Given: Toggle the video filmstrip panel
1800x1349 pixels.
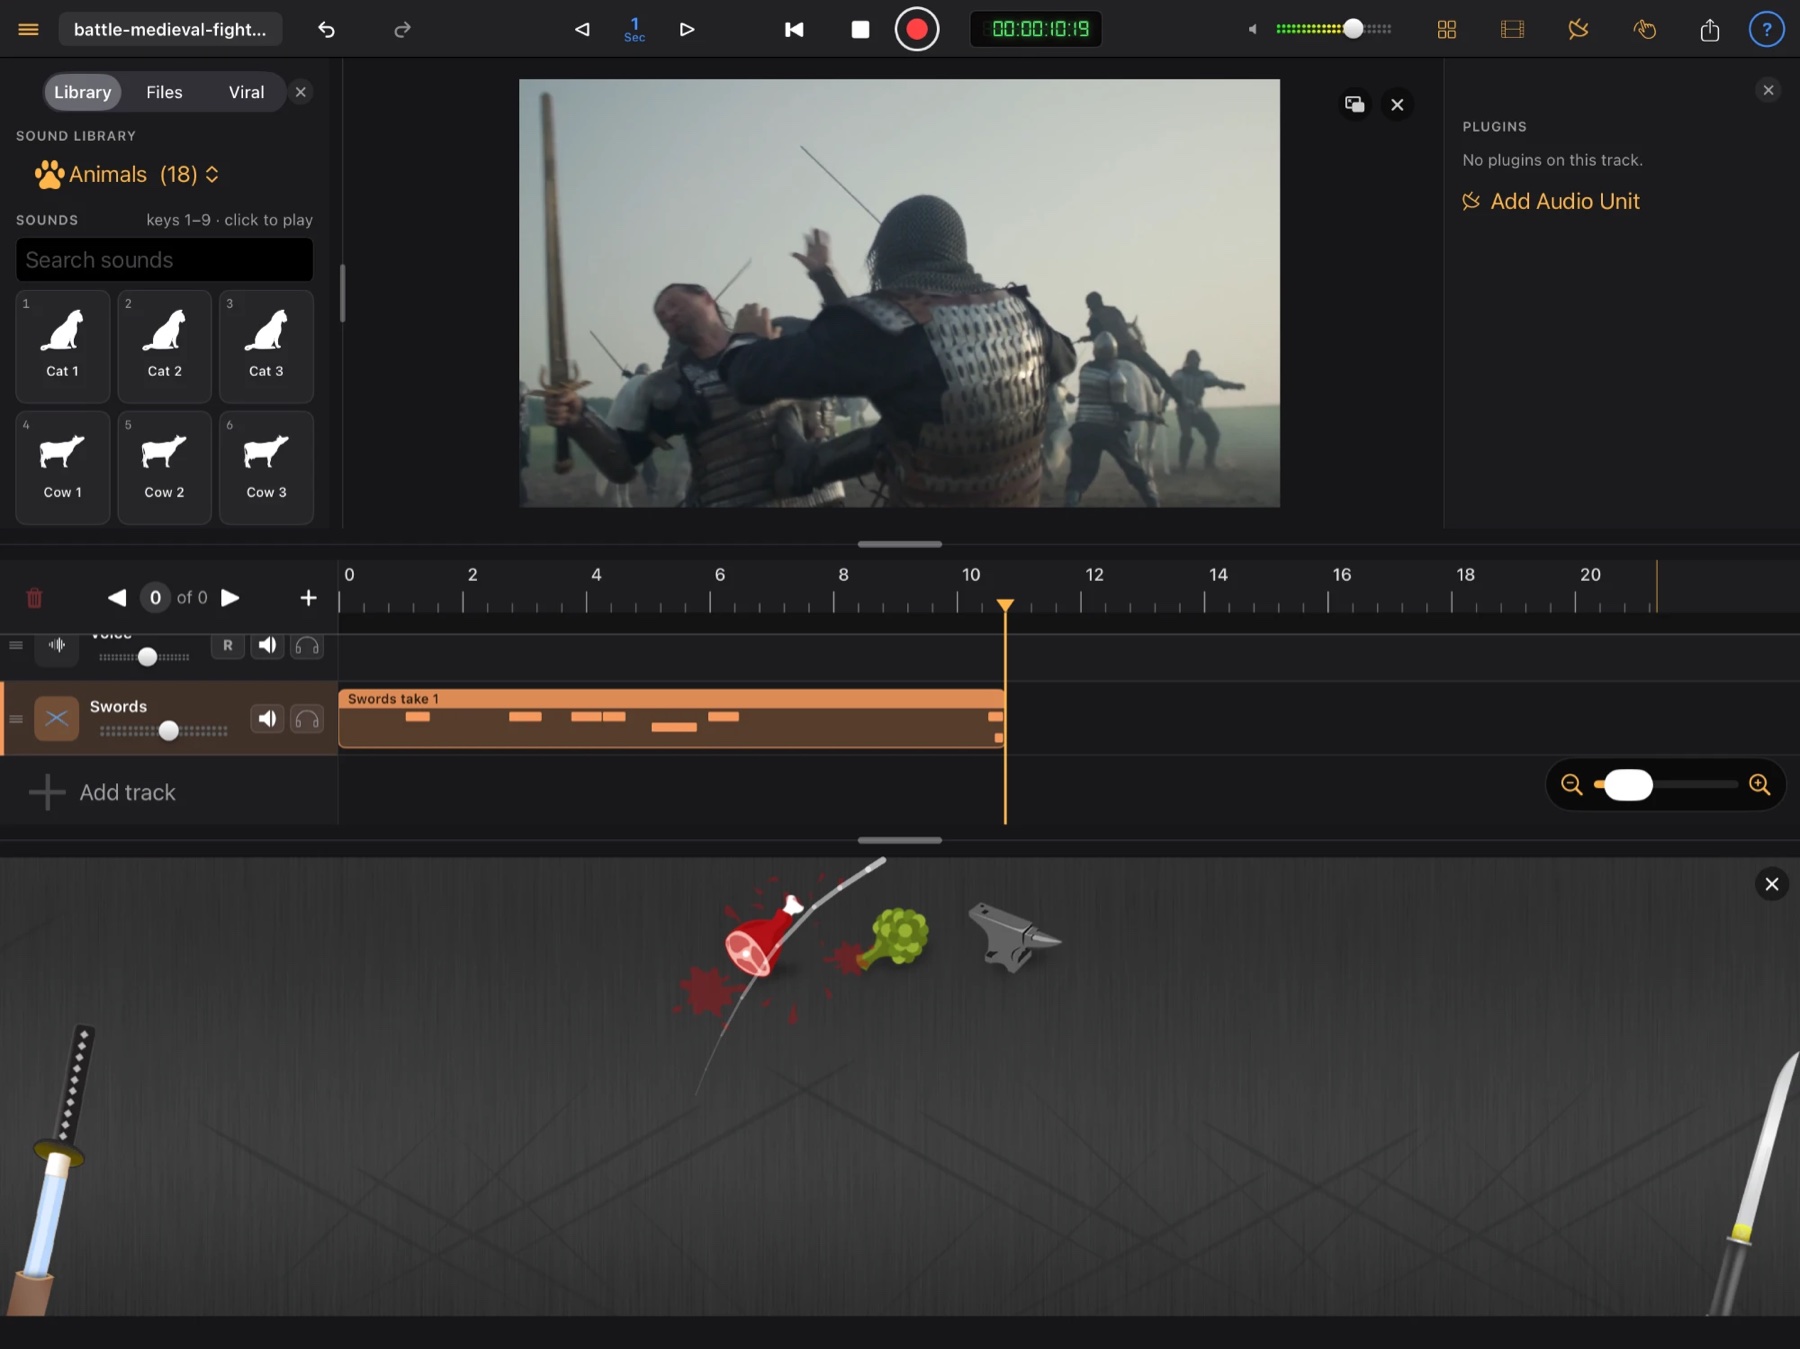Looking at the screenshot, I should pos(1512,29).
